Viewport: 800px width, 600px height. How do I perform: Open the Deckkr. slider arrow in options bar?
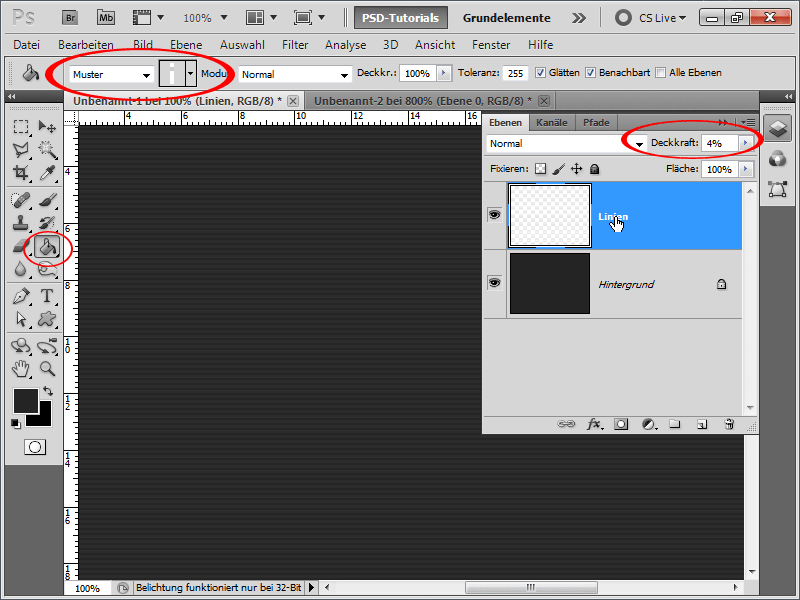tap(443, 73)
